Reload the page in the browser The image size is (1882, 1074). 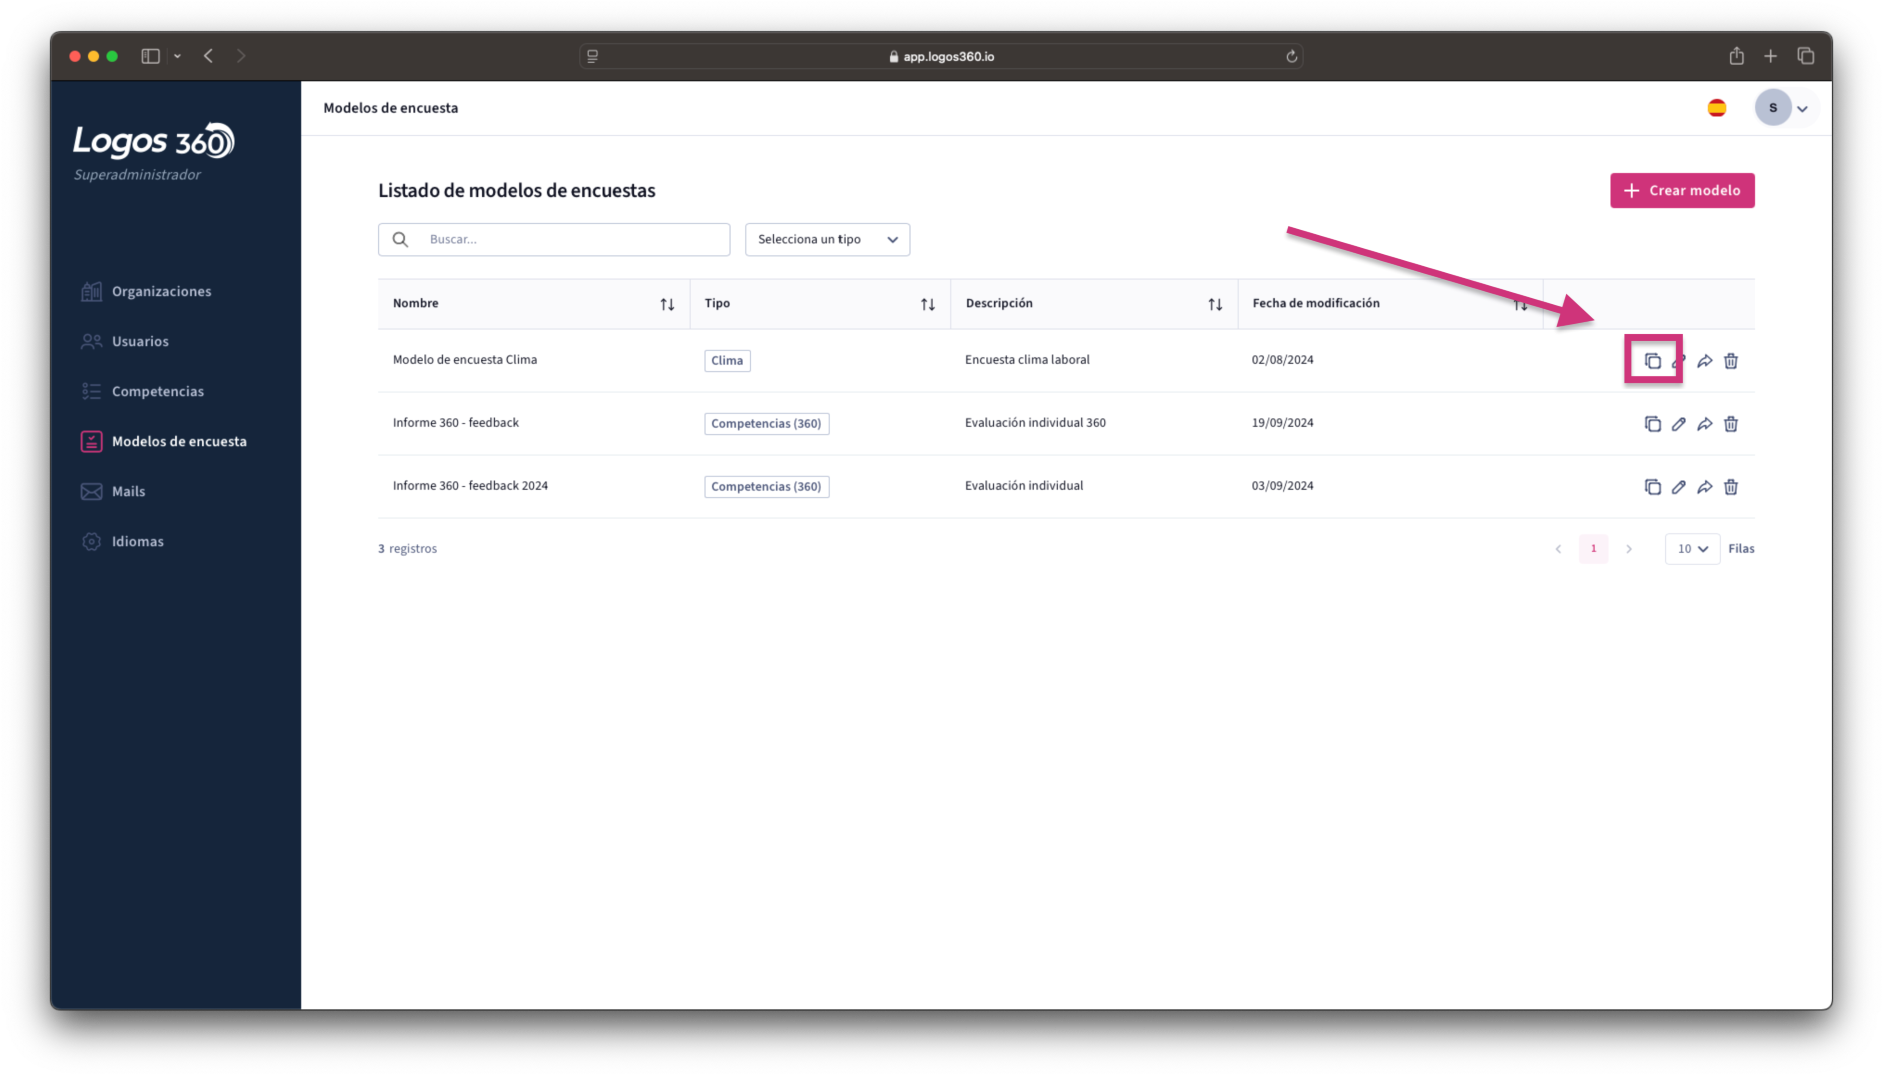(x=1292, y=56)
